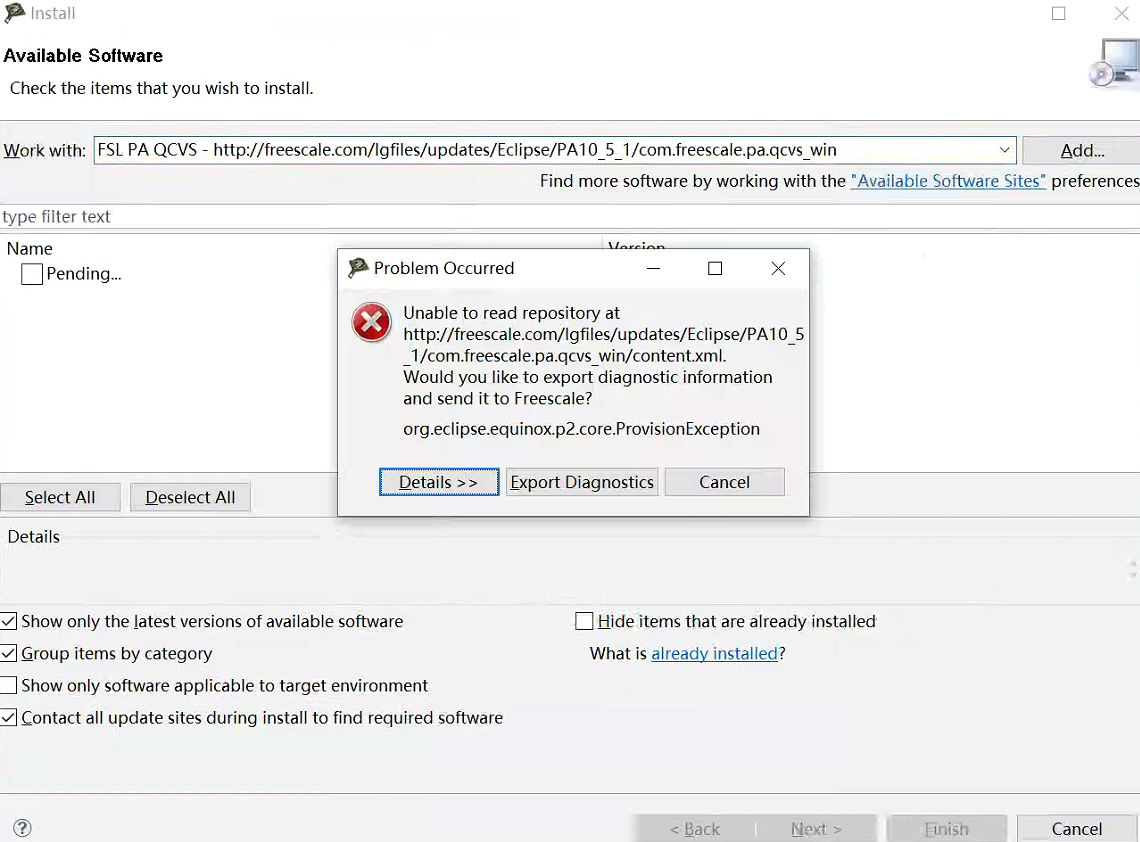Image resolution: width=1140 pixels, height=842 pixels.
Task: Disable Group items by category
Action: point(8,653)
